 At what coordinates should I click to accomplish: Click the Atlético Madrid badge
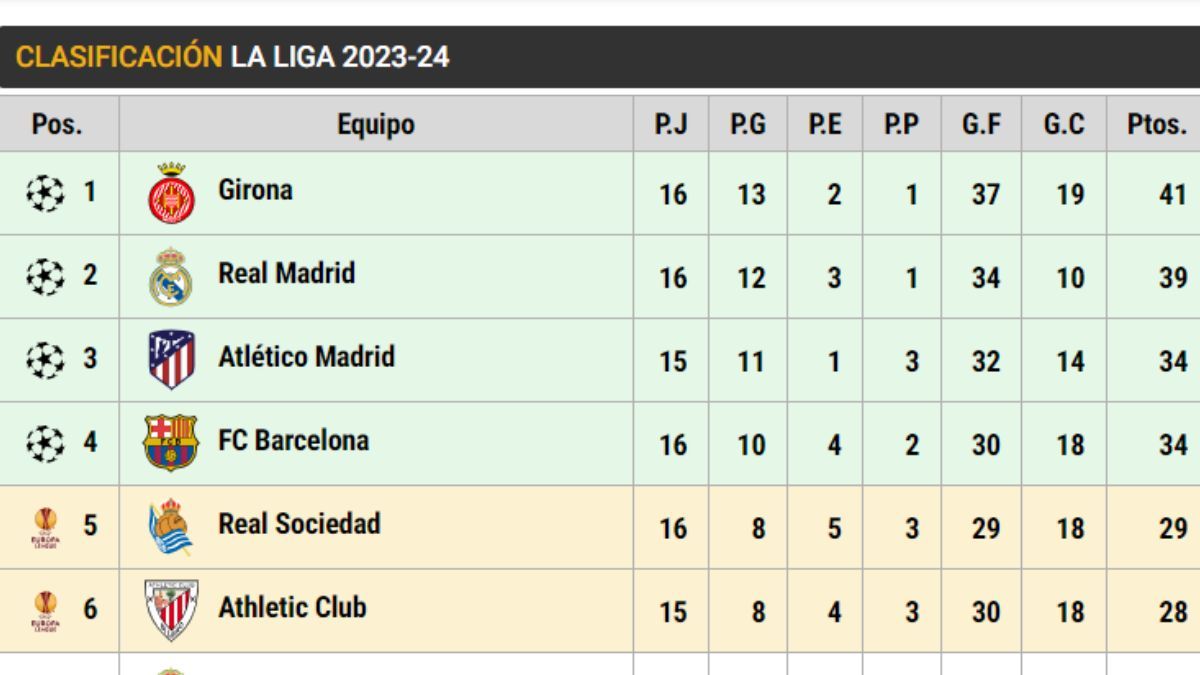point(172,360)
